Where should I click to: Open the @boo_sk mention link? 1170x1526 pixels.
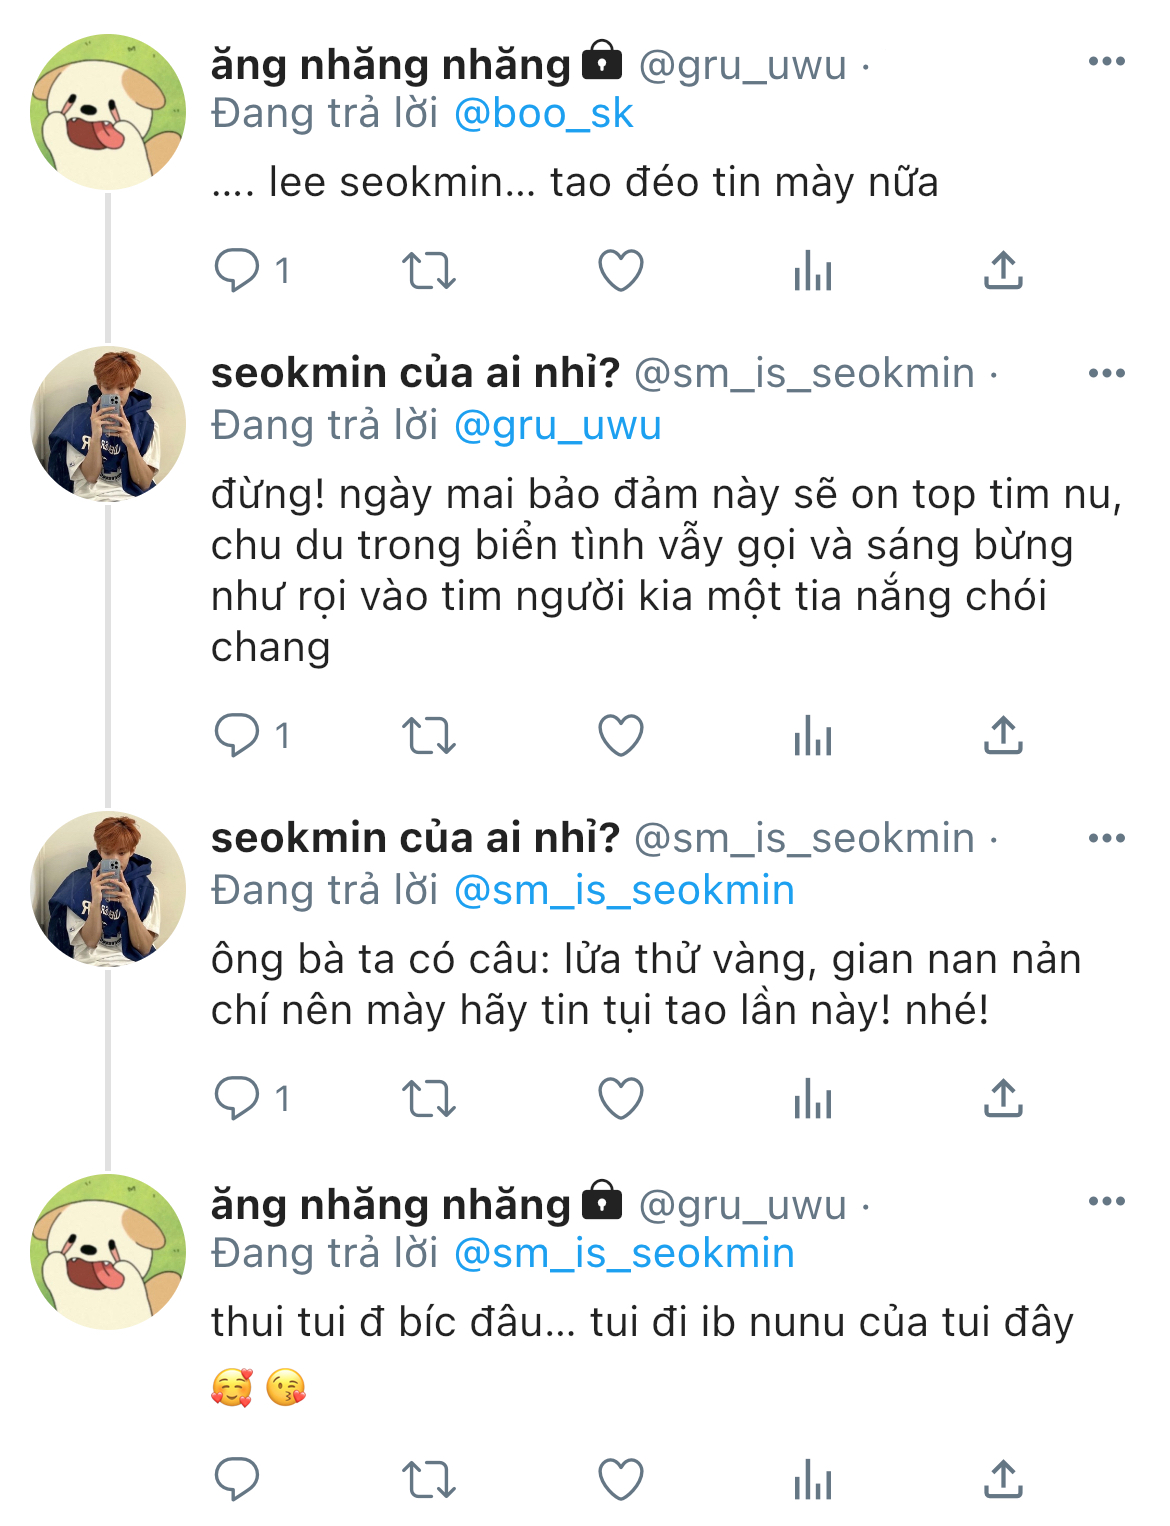pyautogui.click(x=543, y=114)
